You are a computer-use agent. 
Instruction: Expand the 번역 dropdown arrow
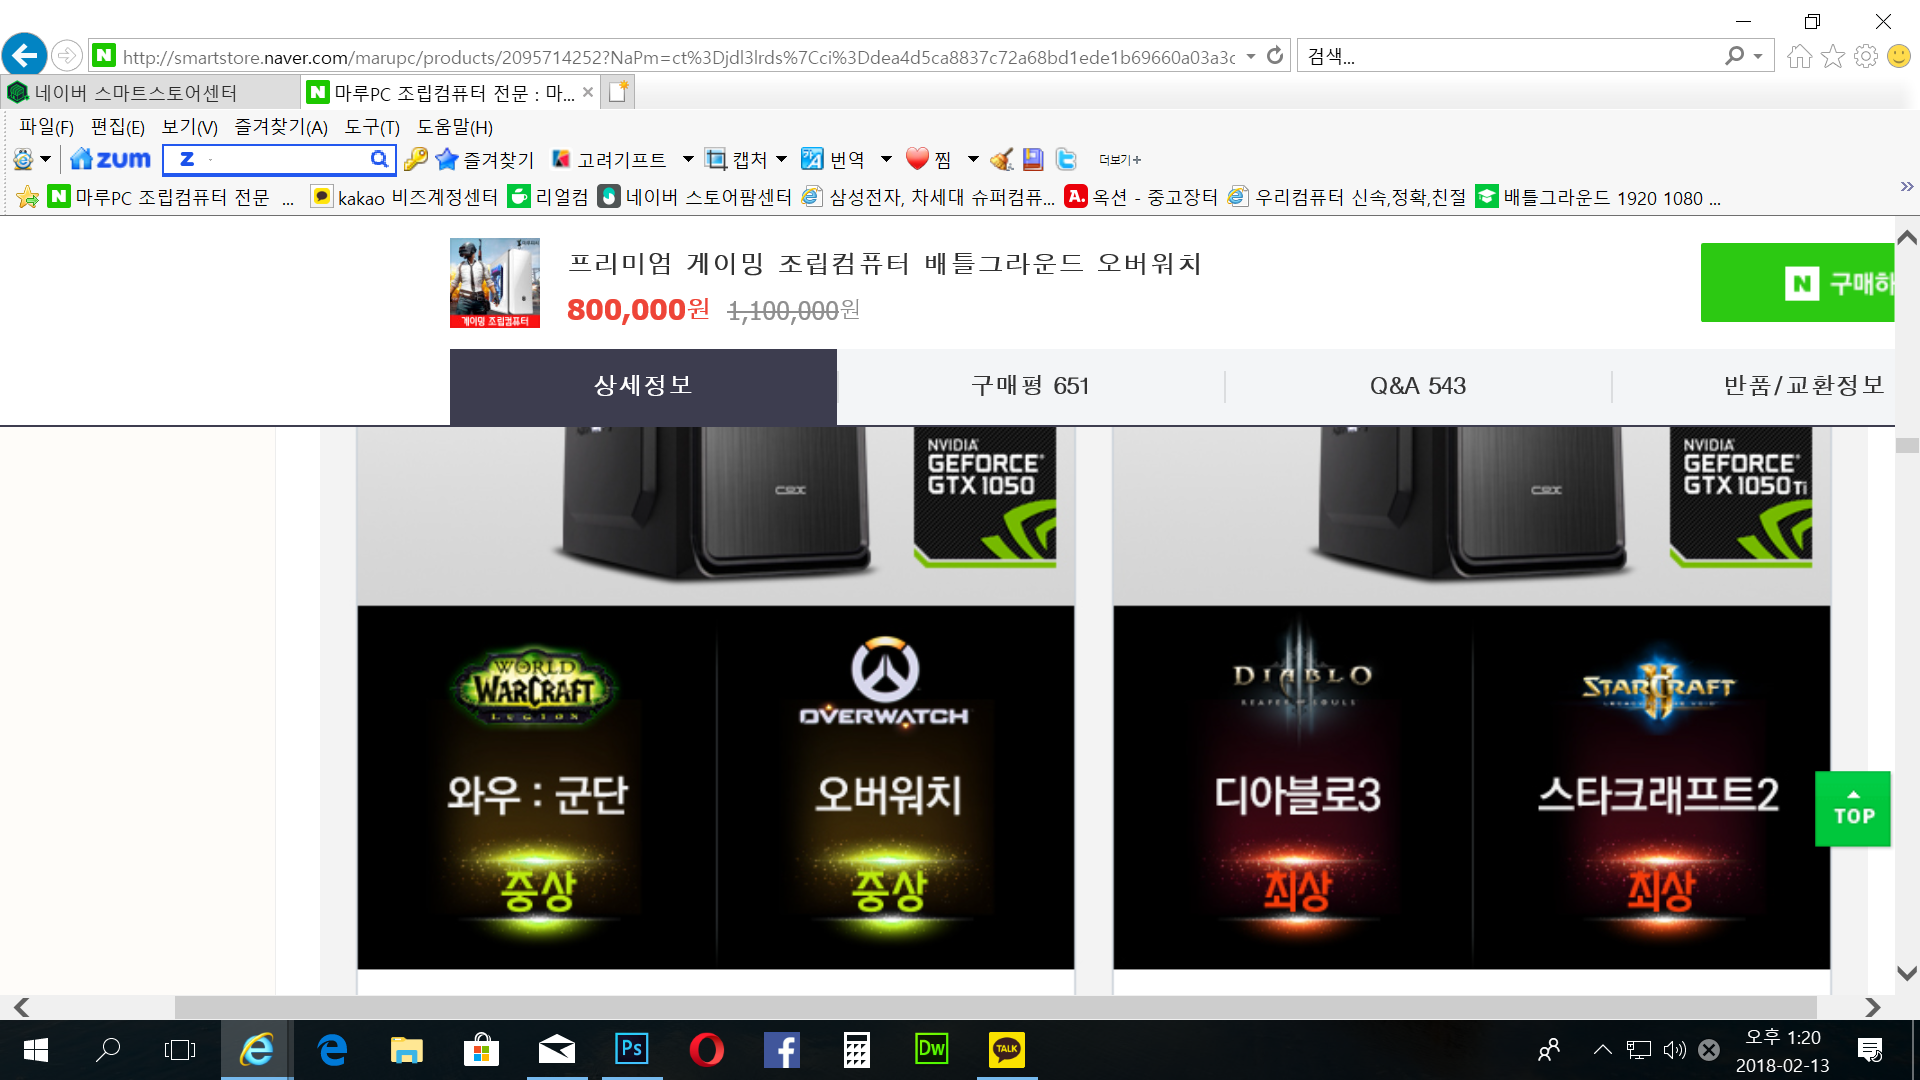pyautogui.click(x=886, y=159)
